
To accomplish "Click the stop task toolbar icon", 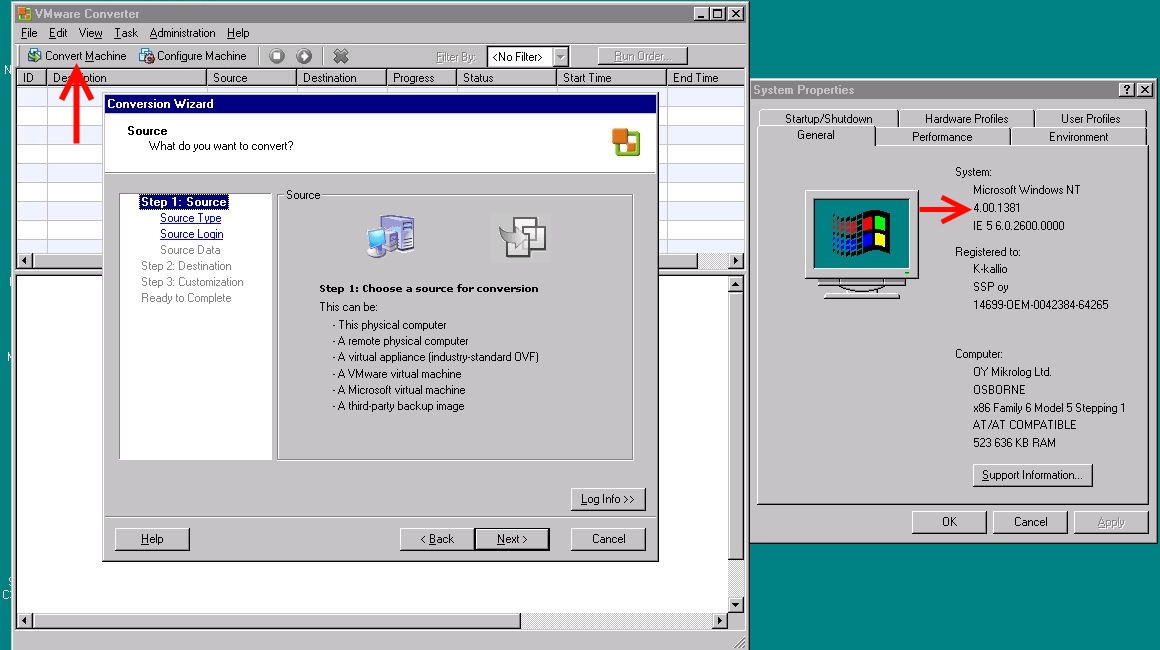I will coord(277,56).
